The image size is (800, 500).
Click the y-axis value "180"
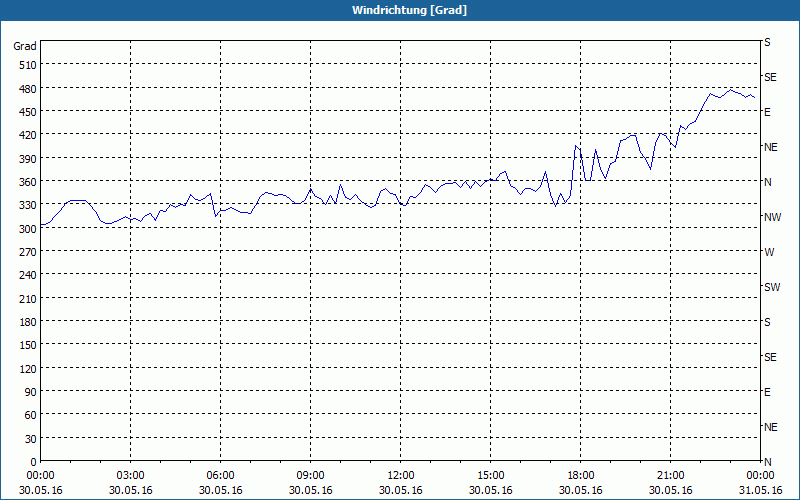tap(28, 322)
